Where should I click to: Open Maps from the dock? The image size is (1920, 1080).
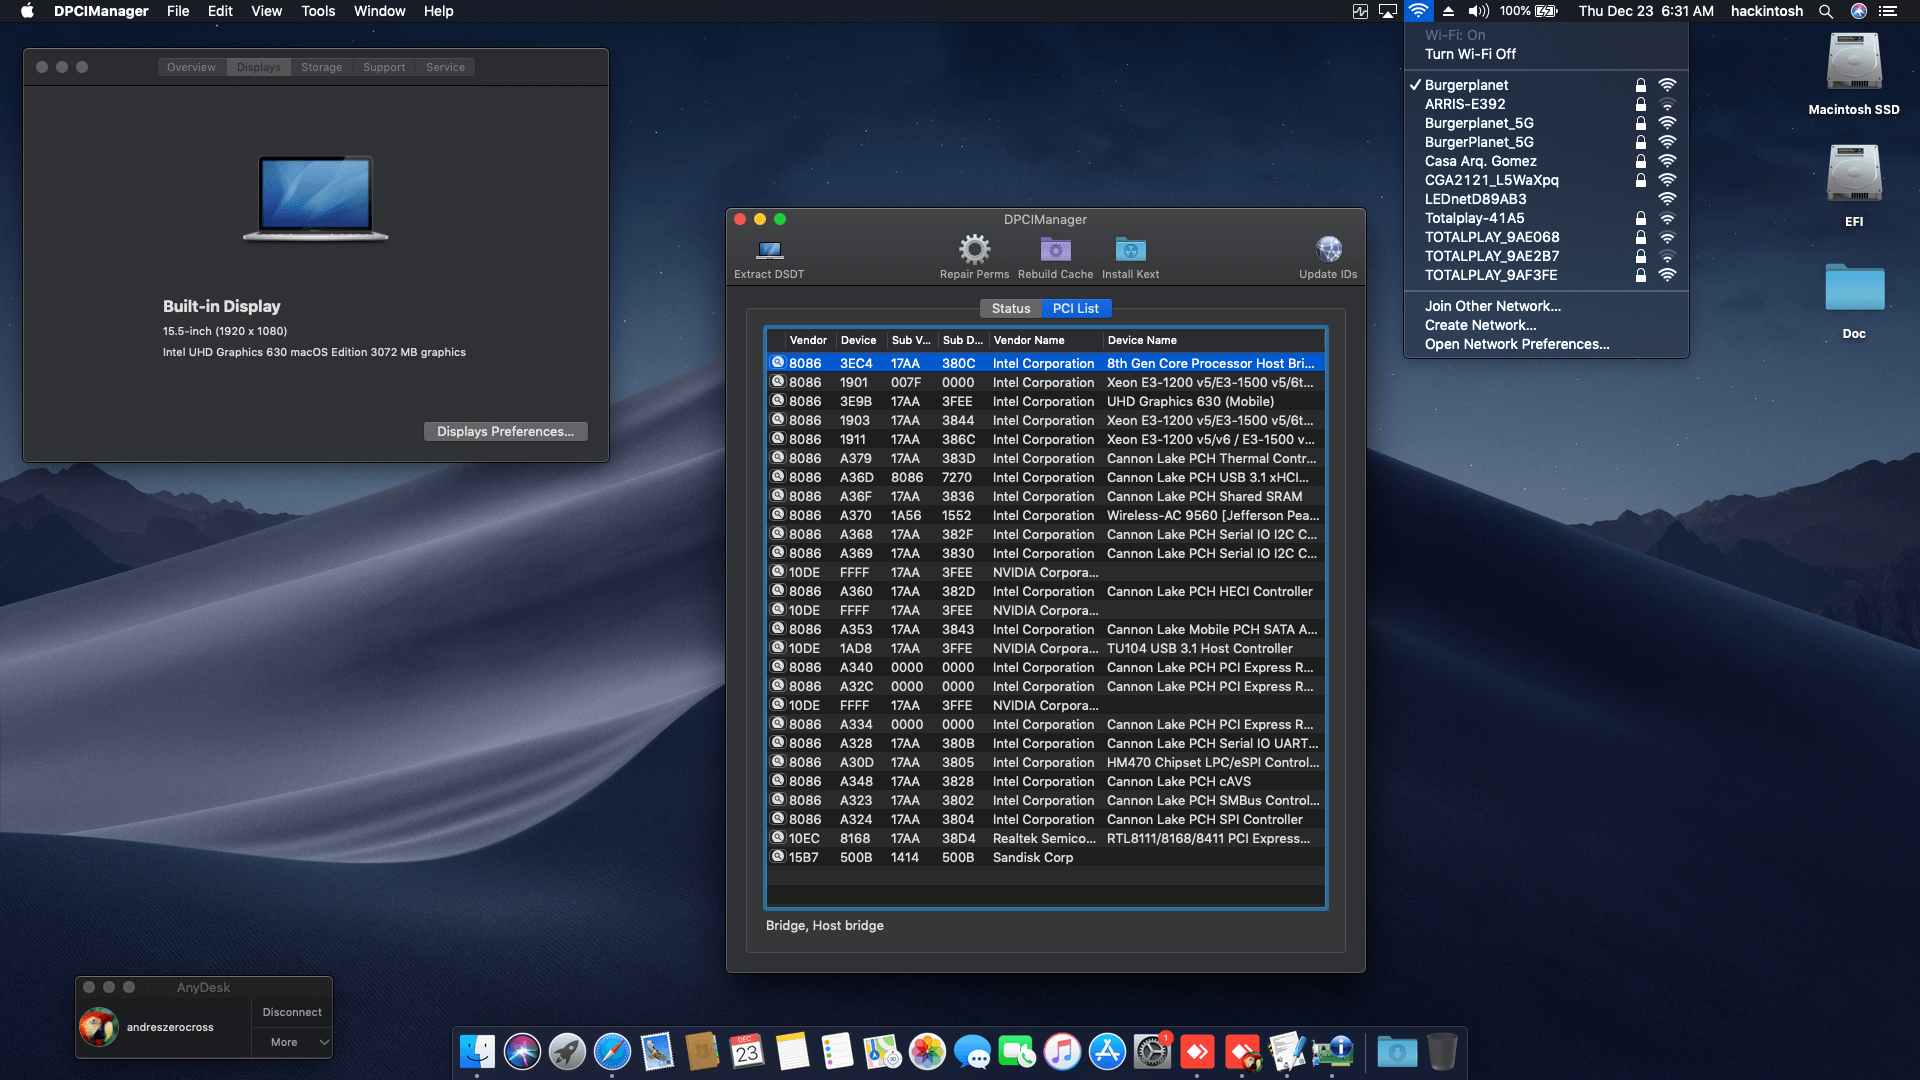(882, 1051)
